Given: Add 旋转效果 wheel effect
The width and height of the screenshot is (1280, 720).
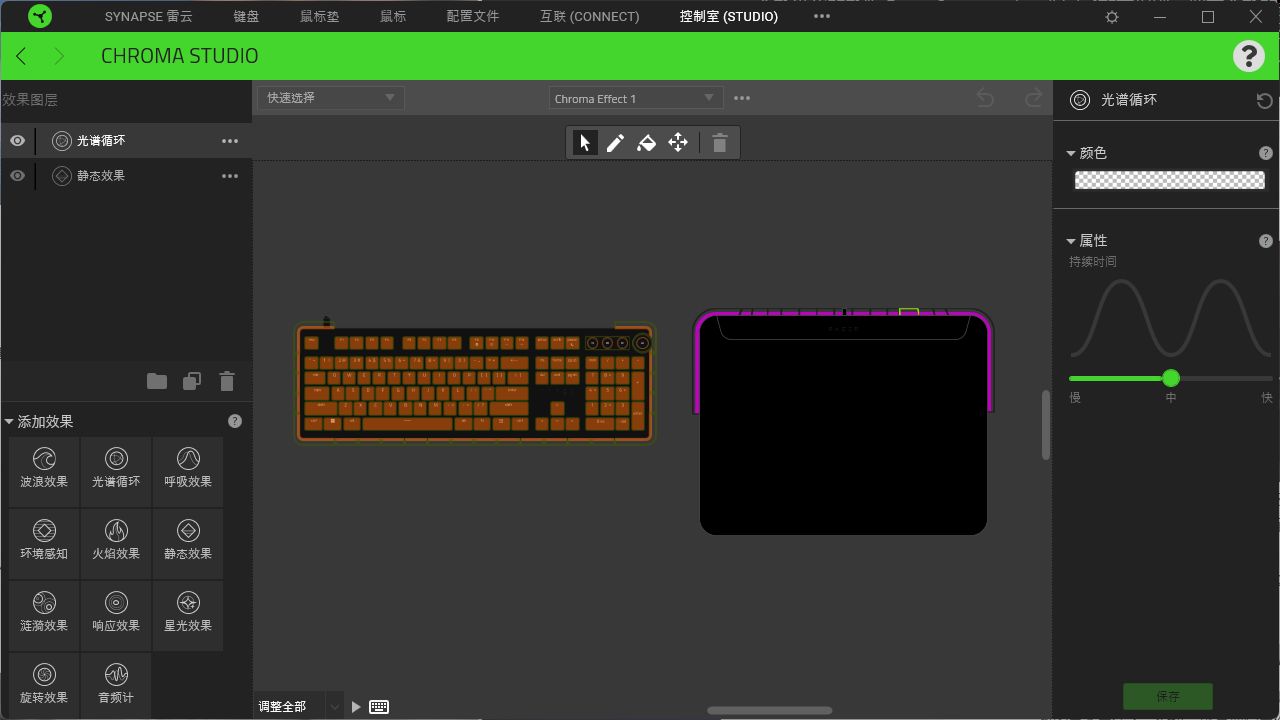Looking at the screenshot, I should pyautogui.click(x=44, y=685).
